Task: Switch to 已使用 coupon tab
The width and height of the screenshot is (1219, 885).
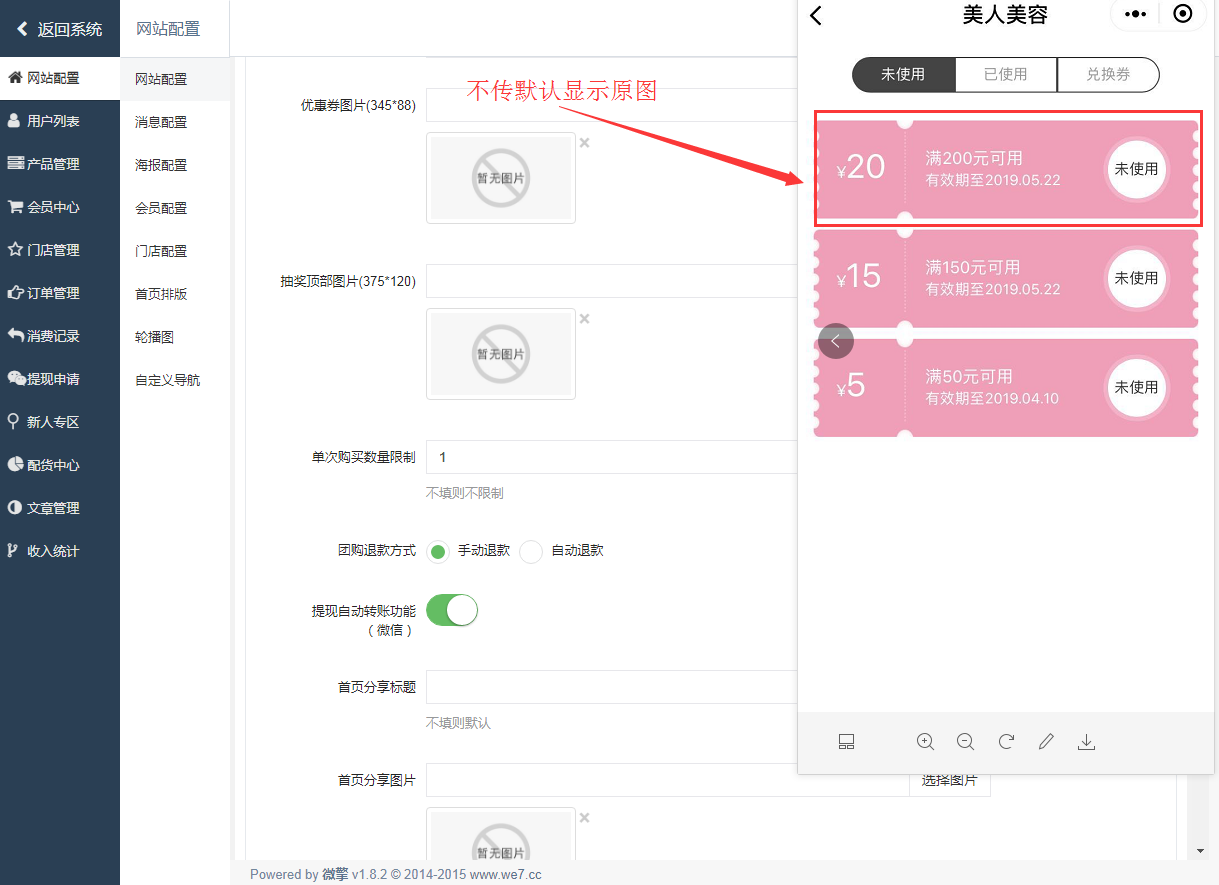Action: coord(1005,74)
